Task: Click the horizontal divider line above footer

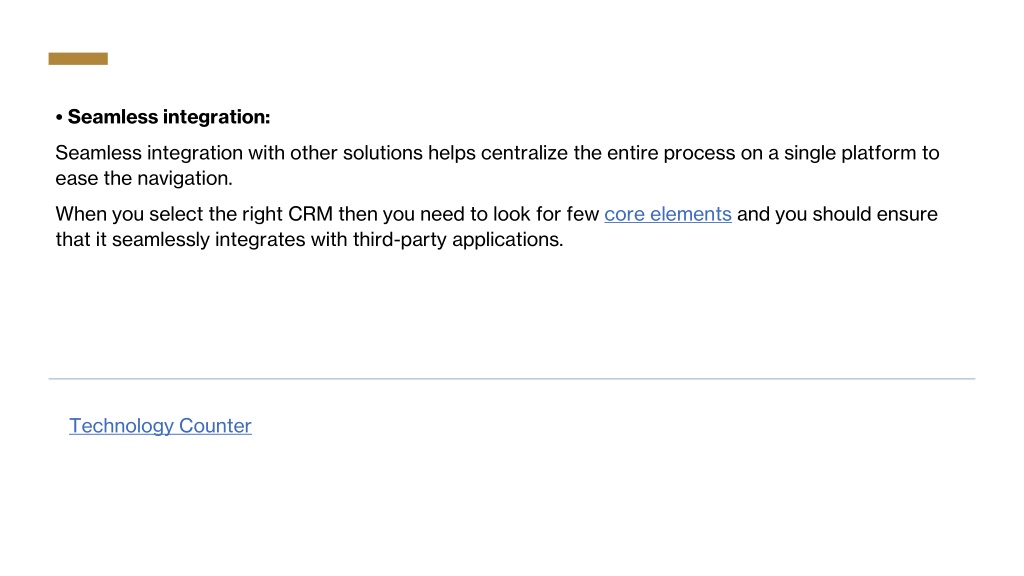Action: point(511,378)
